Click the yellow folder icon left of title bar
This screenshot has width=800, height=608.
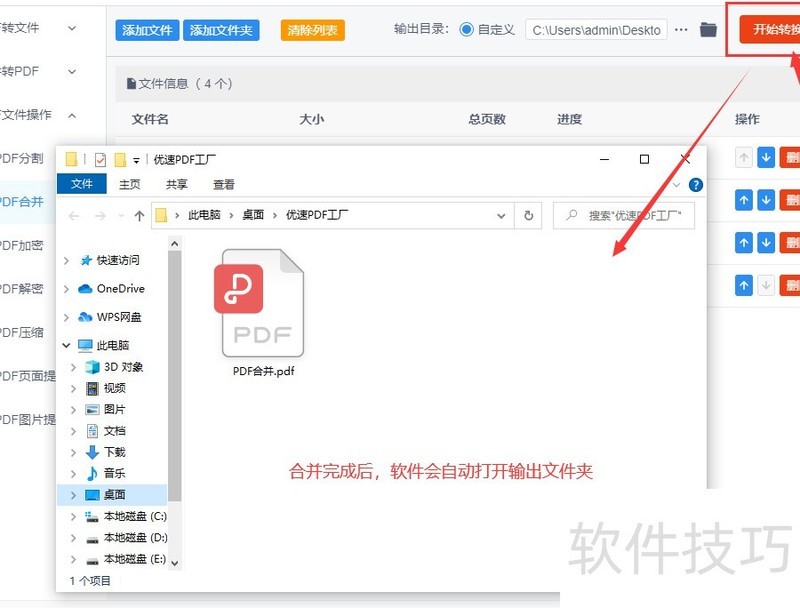tap(71, 160)
